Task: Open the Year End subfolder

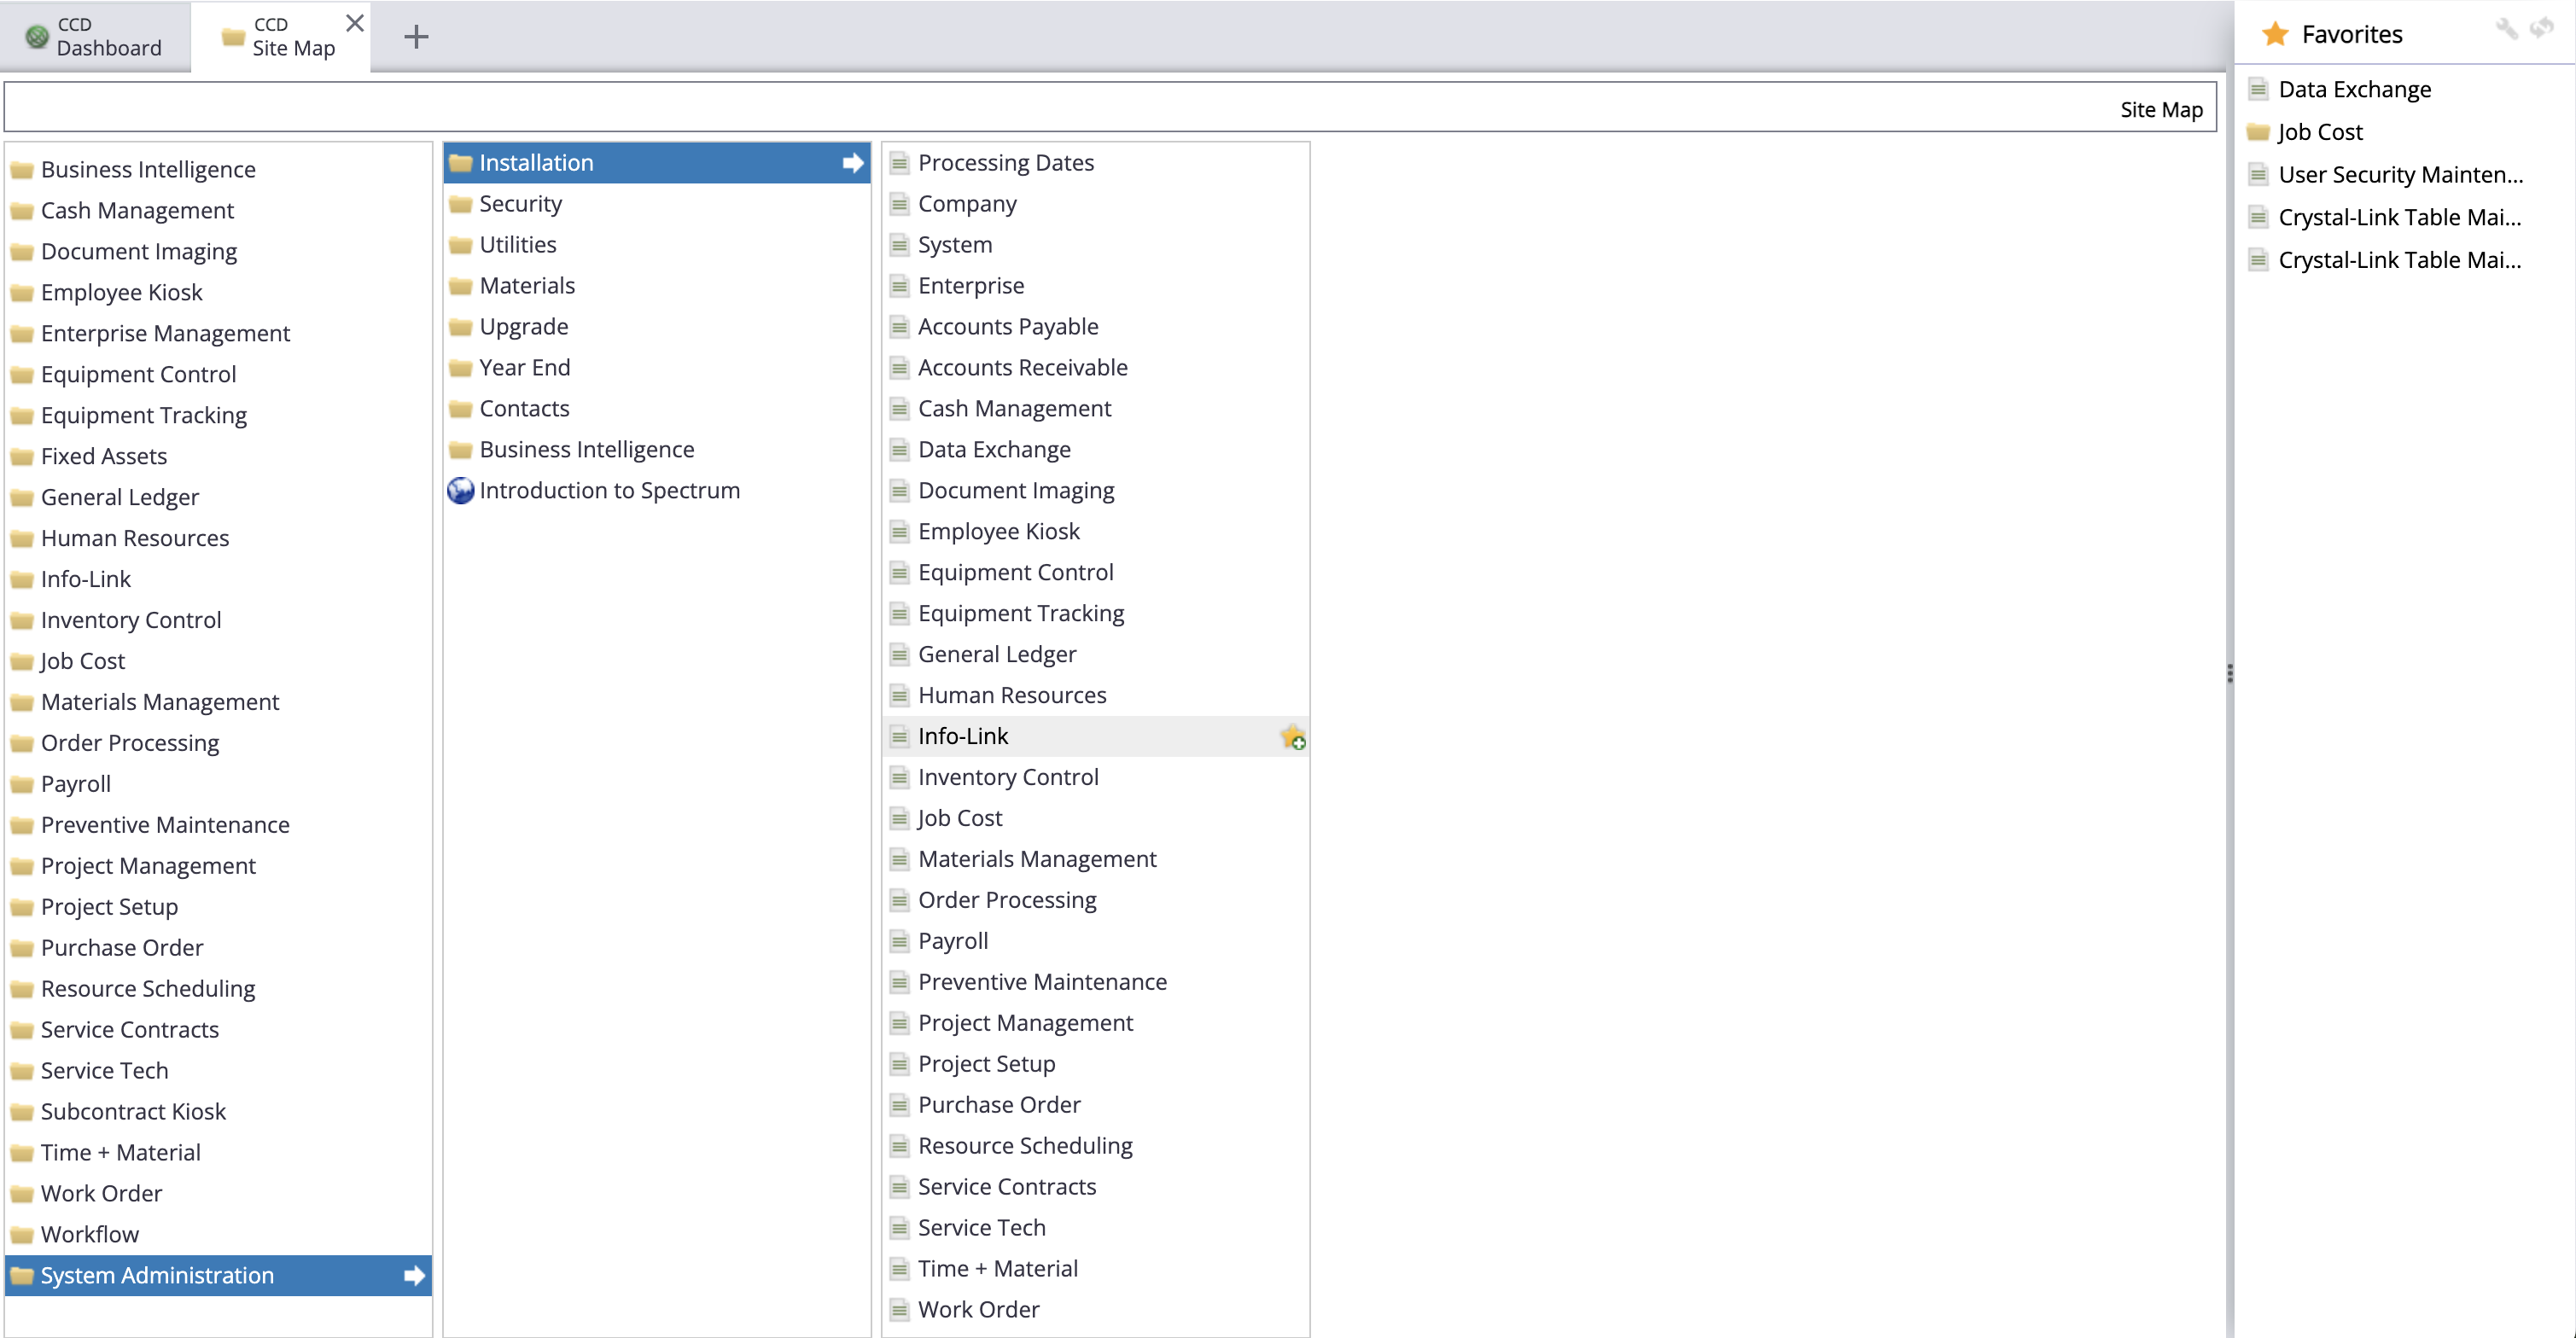Action: click(x=524, y=368)
